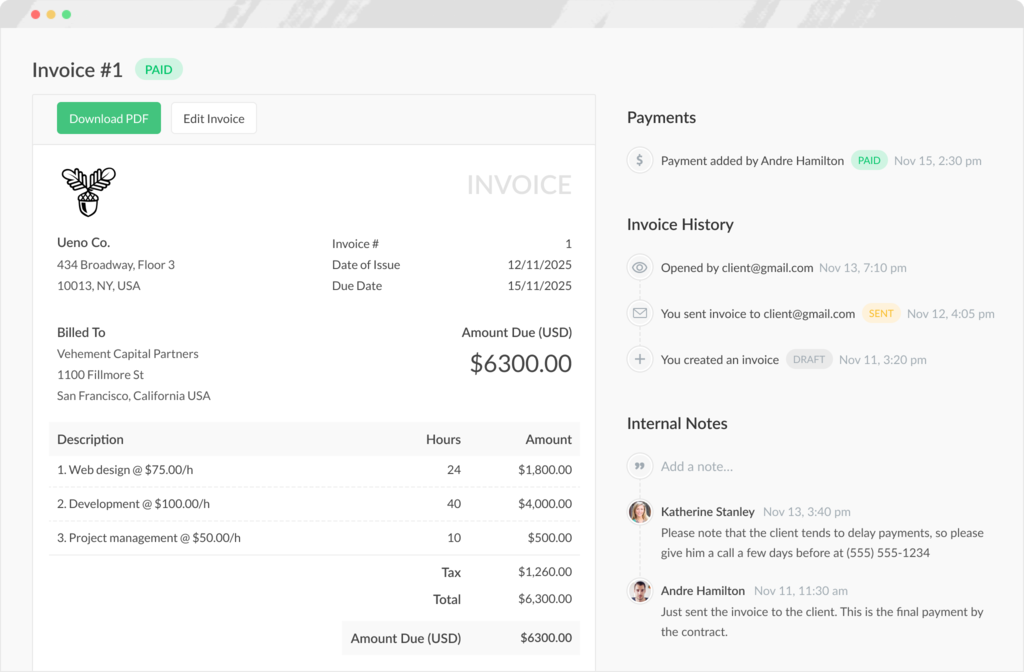Open Edit Invoice
The height and width of the screenshot is (672, 1024).
click(213, 117)
